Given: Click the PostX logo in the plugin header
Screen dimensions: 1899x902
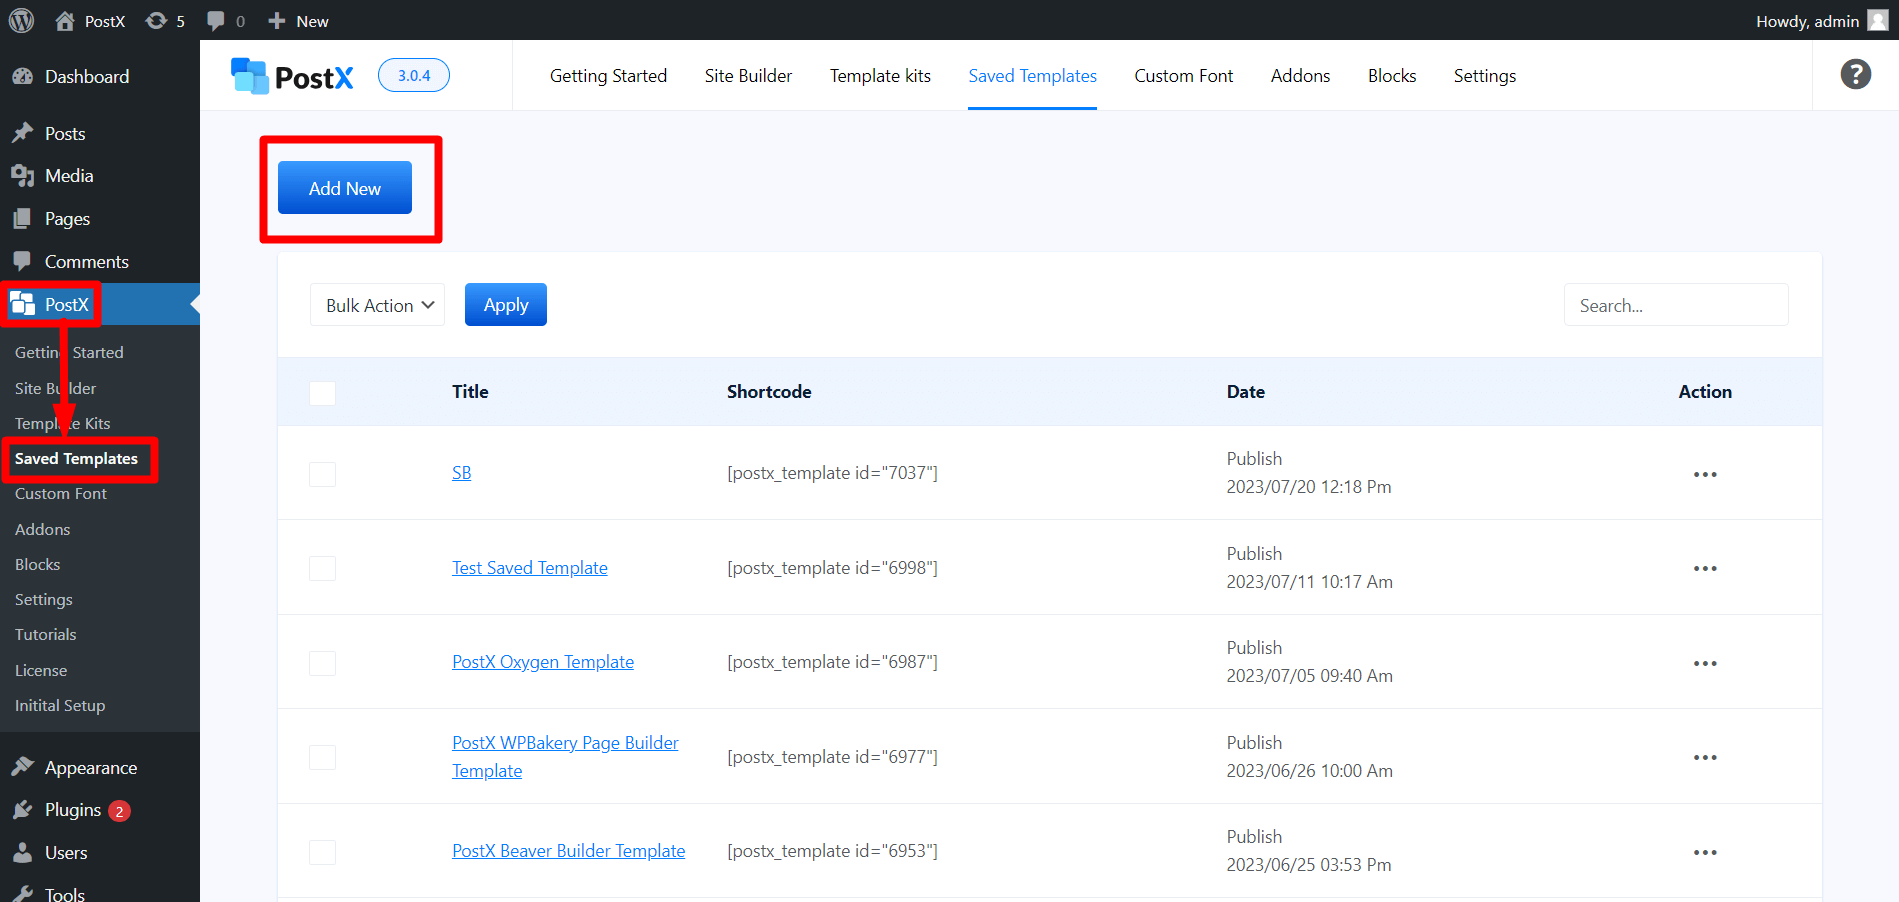Looking at the screenshot, I should tap(291, 75).
